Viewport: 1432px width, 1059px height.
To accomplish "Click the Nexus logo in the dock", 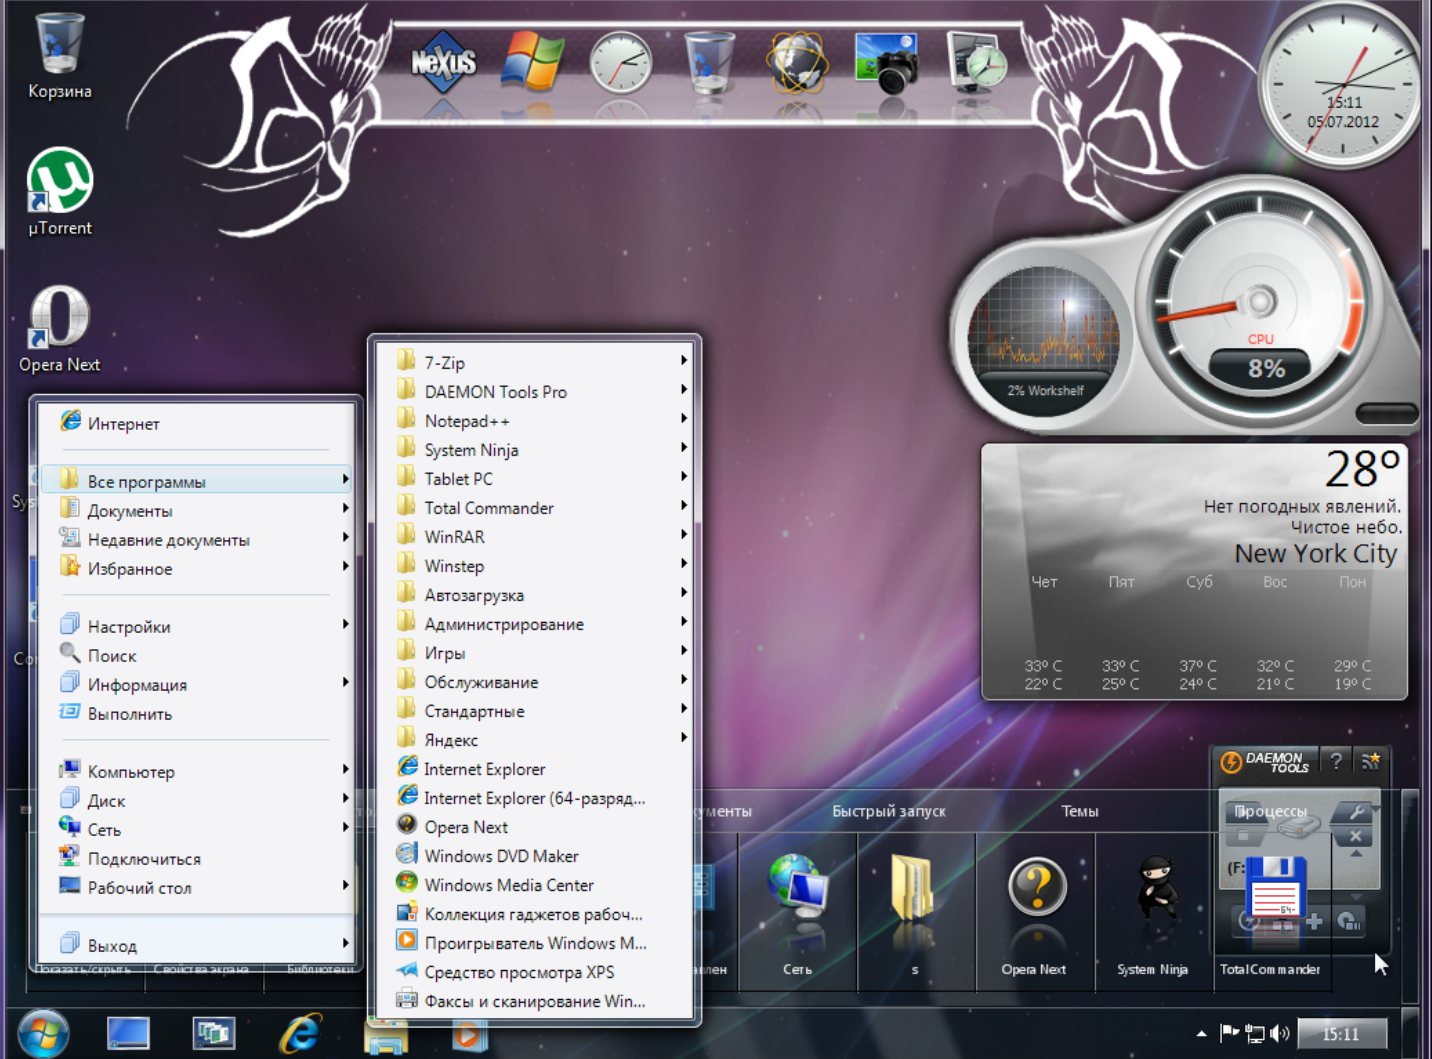I will point(443,62).
